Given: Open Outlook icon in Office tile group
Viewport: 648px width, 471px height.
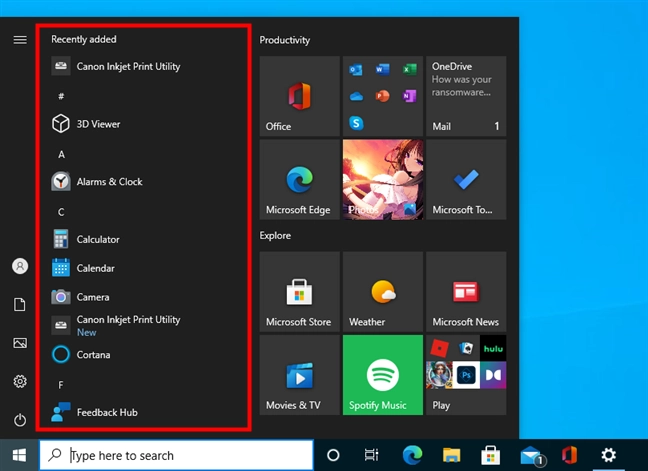Looking at the screenshot, I should pyautogui.click(x=356, y=69).
